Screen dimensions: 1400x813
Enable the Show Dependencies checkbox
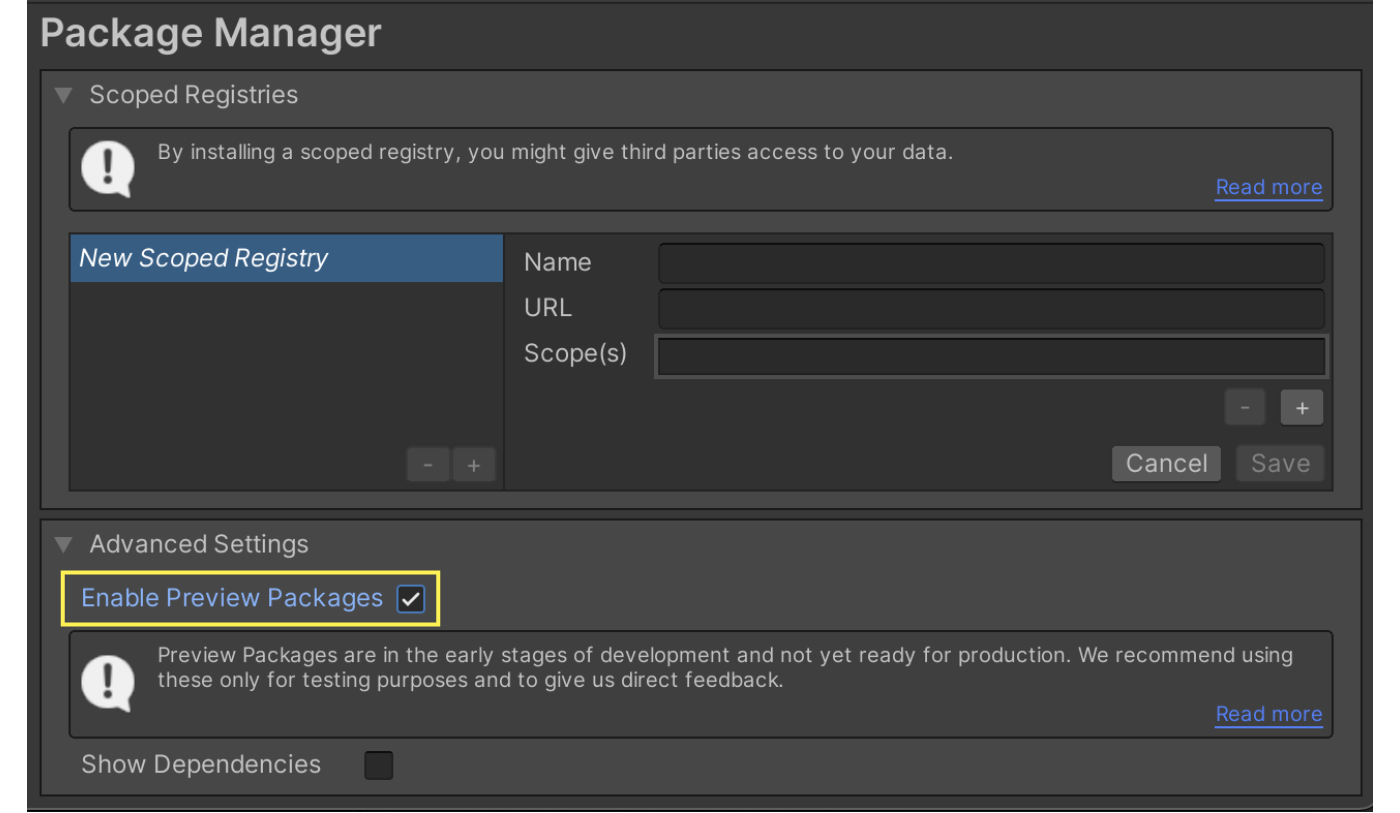coord(378,764)
